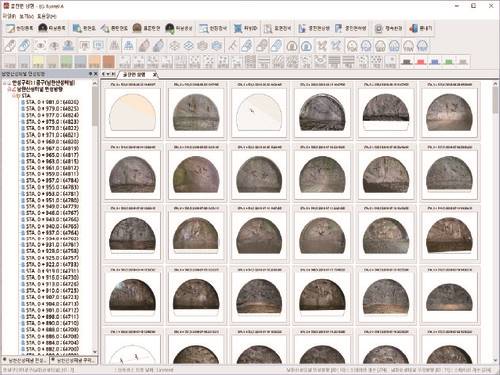Viewport: 500px width, 375px height.
Task: Click the blue person icon in second toolbar
Action: 68,45
